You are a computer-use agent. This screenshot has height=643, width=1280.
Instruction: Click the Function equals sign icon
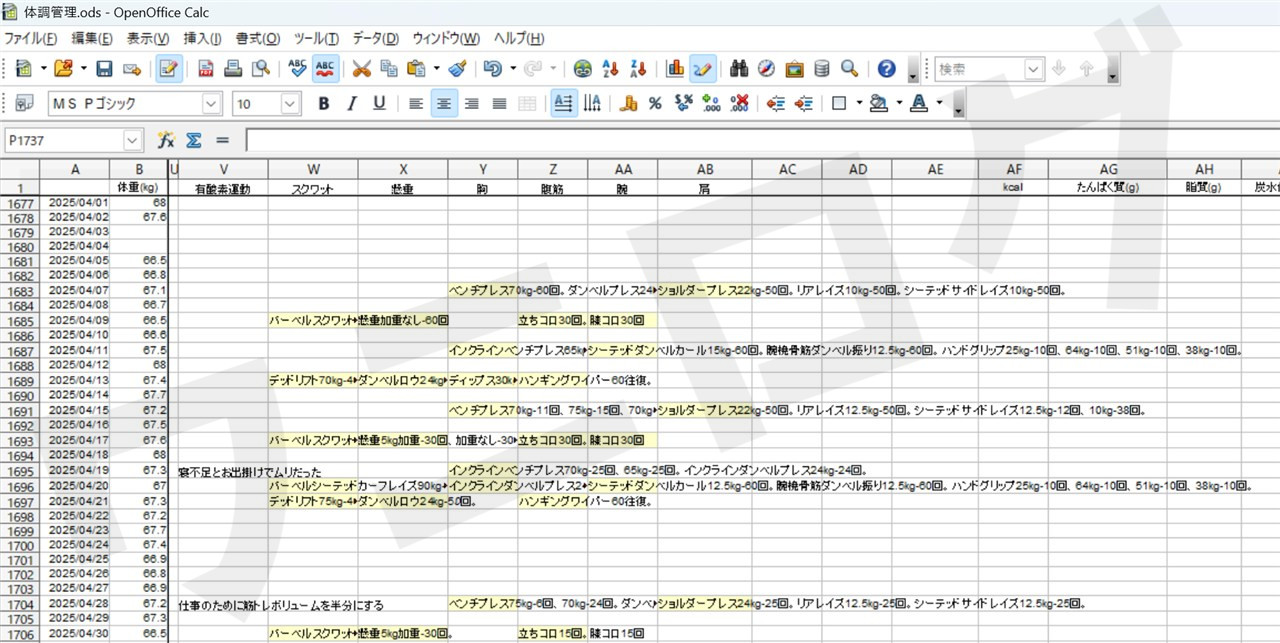point(222,141)
